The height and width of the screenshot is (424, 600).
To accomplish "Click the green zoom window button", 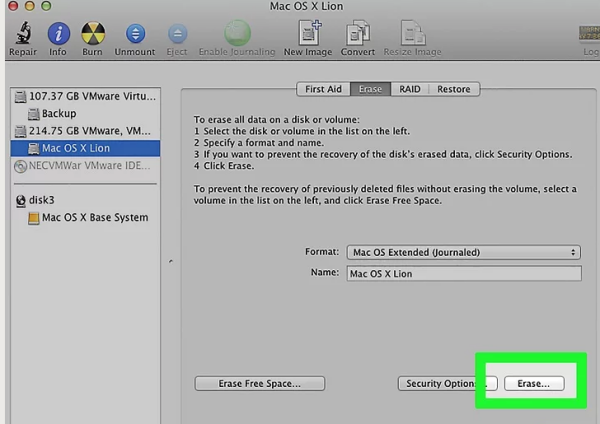I will 46,6.
